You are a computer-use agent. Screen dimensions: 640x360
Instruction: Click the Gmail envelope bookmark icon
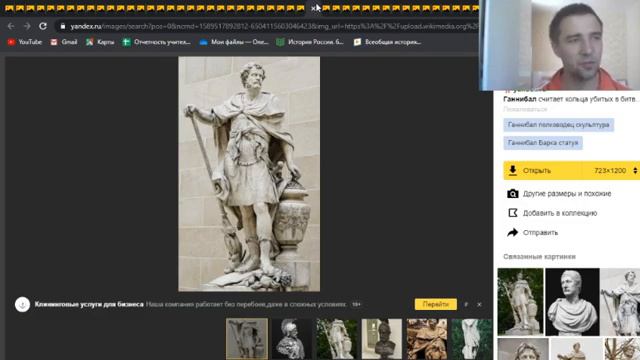54,42
